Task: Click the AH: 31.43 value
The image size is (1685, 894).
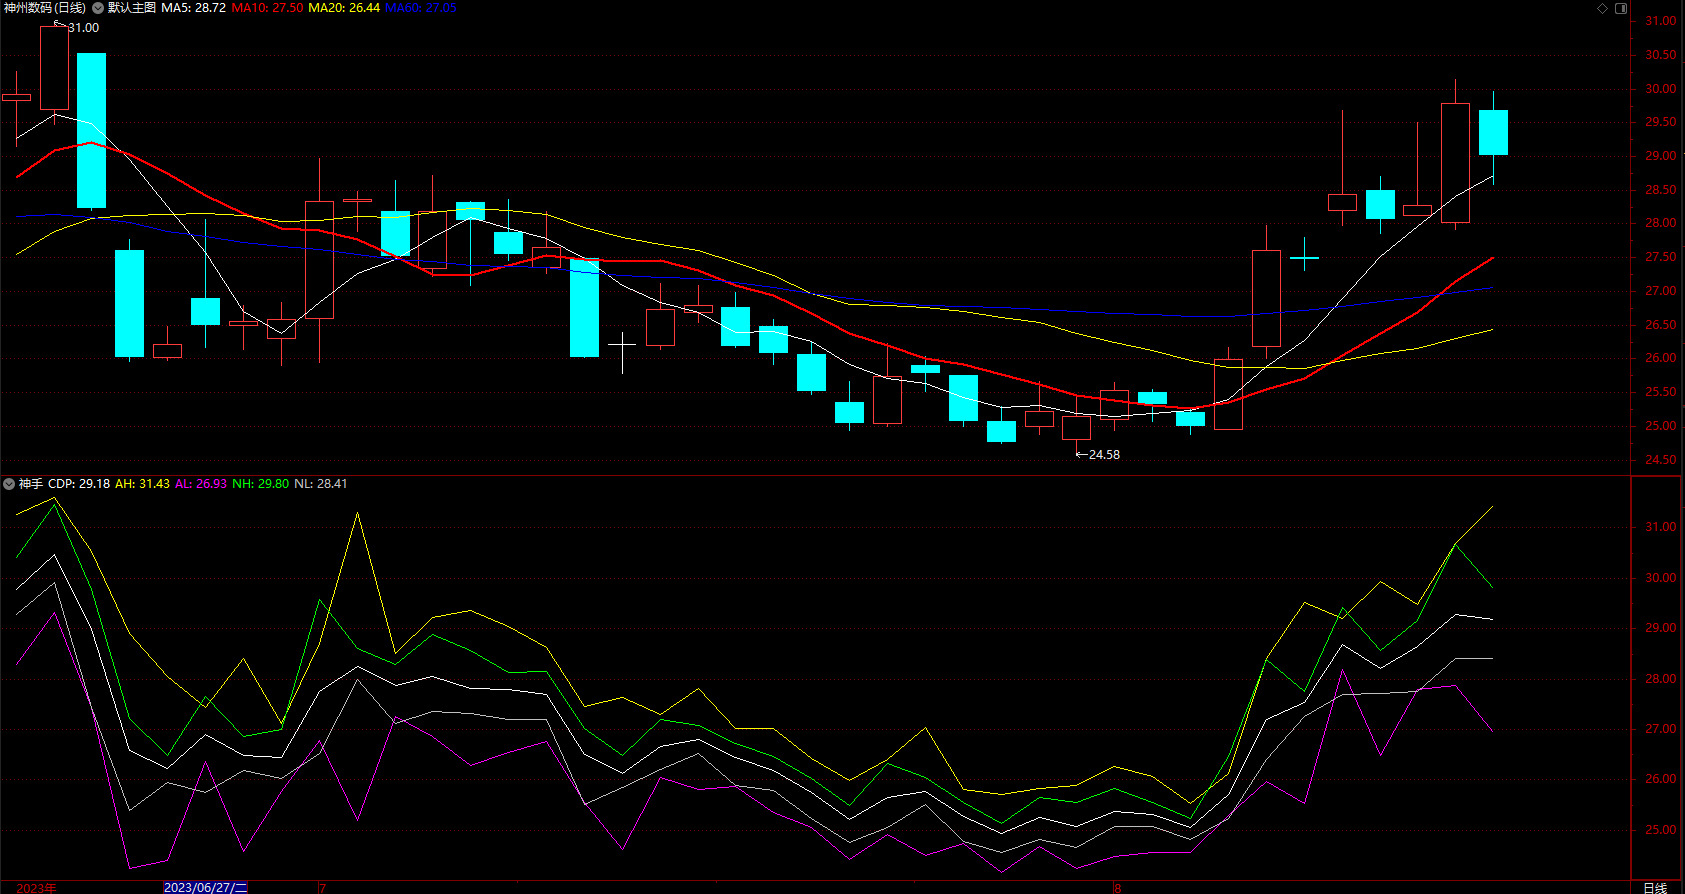Action: coord(142,484)
